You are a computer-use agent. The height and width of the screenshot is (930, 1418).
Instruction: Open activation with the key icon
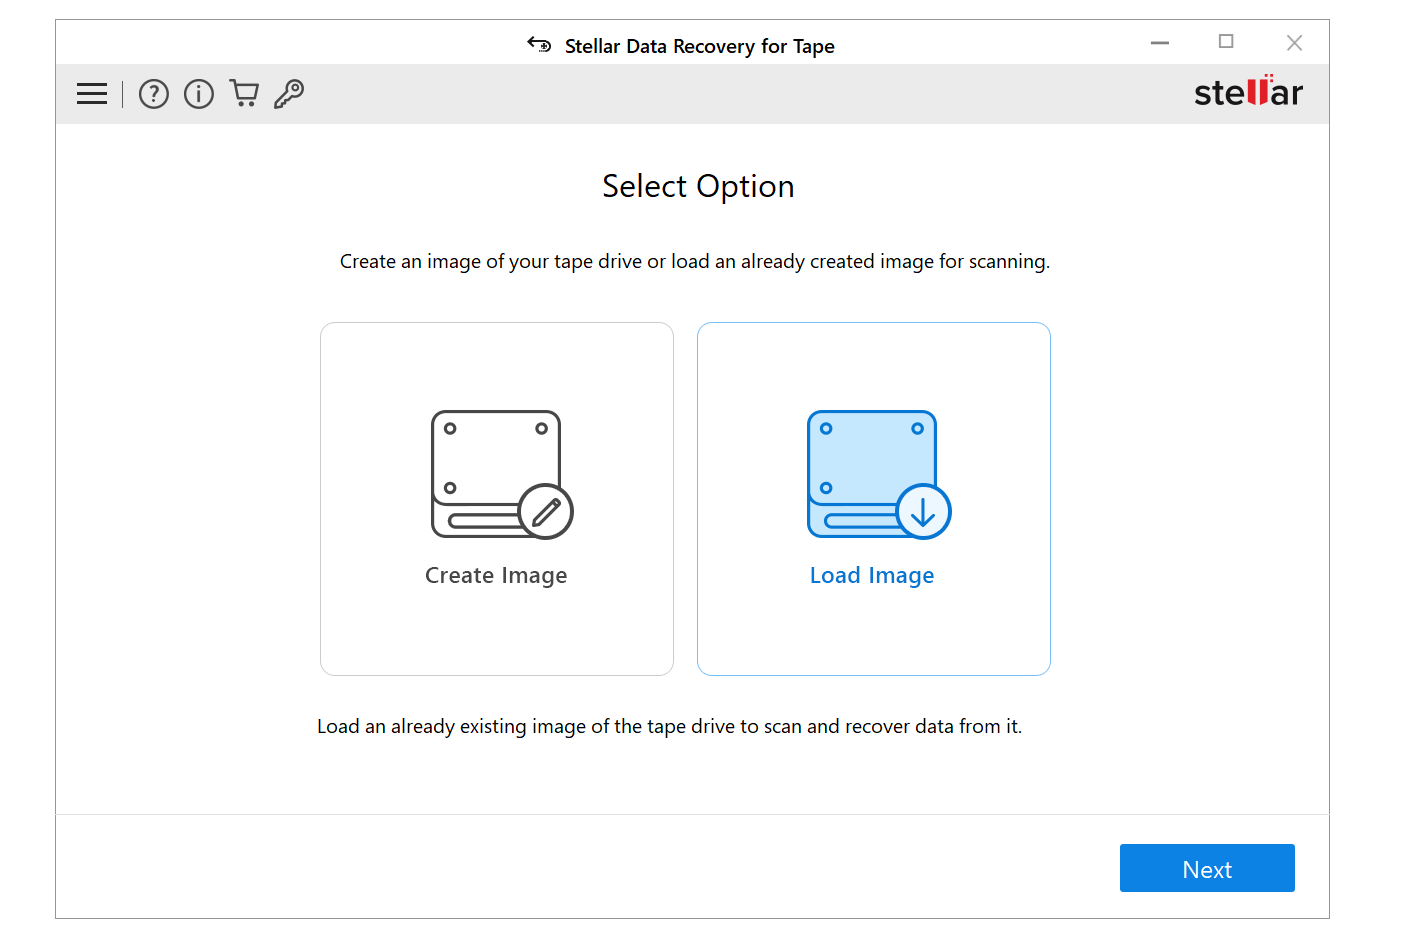pos(289,94)
